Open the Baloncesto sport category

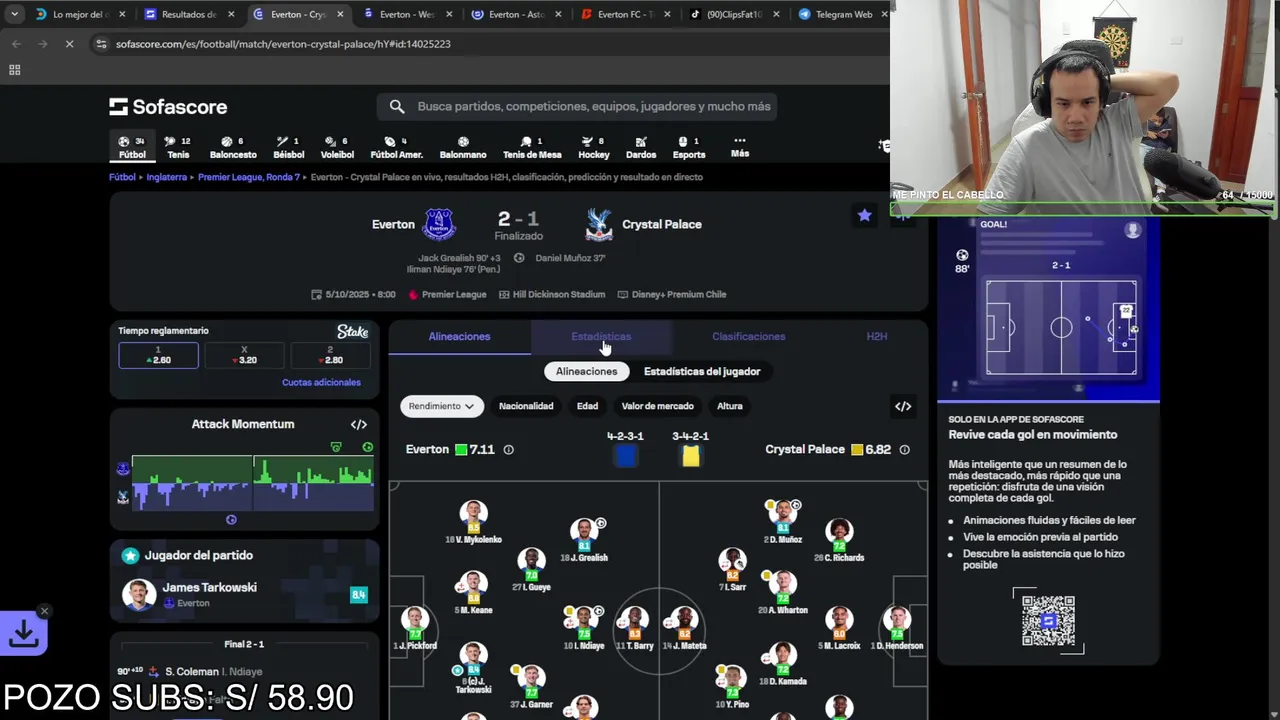pos(233,147)
